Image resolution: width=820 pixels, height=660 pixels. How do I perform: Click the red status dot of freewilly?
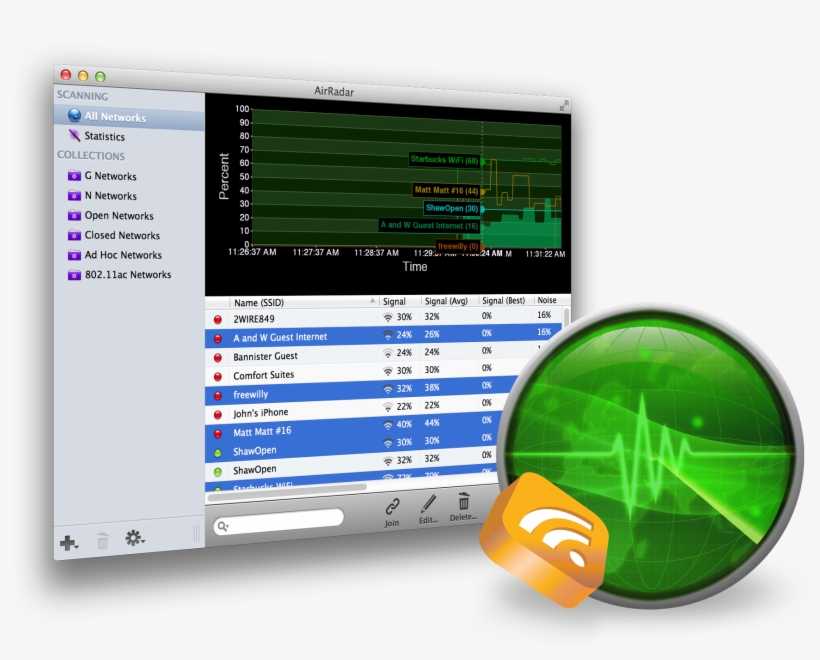tap(218, 396)
